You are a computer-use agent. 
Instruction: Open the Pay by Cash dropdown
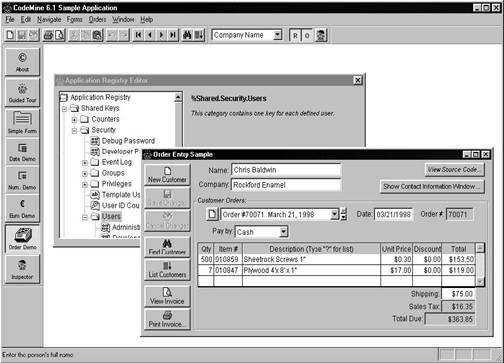pos(283,231)
